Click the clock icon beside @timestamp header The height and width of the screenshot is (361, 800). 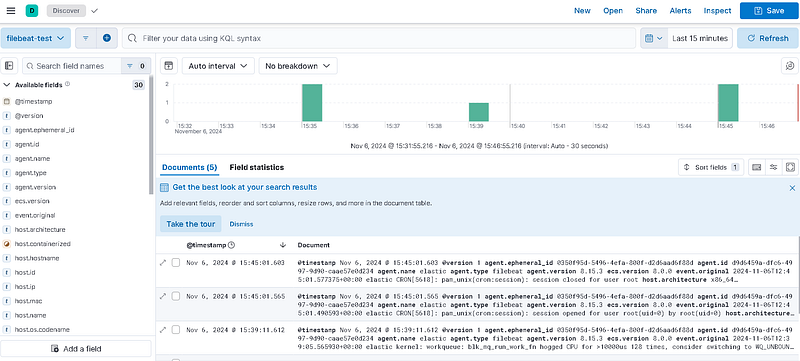pyautogui.click(x=231, y=245)
